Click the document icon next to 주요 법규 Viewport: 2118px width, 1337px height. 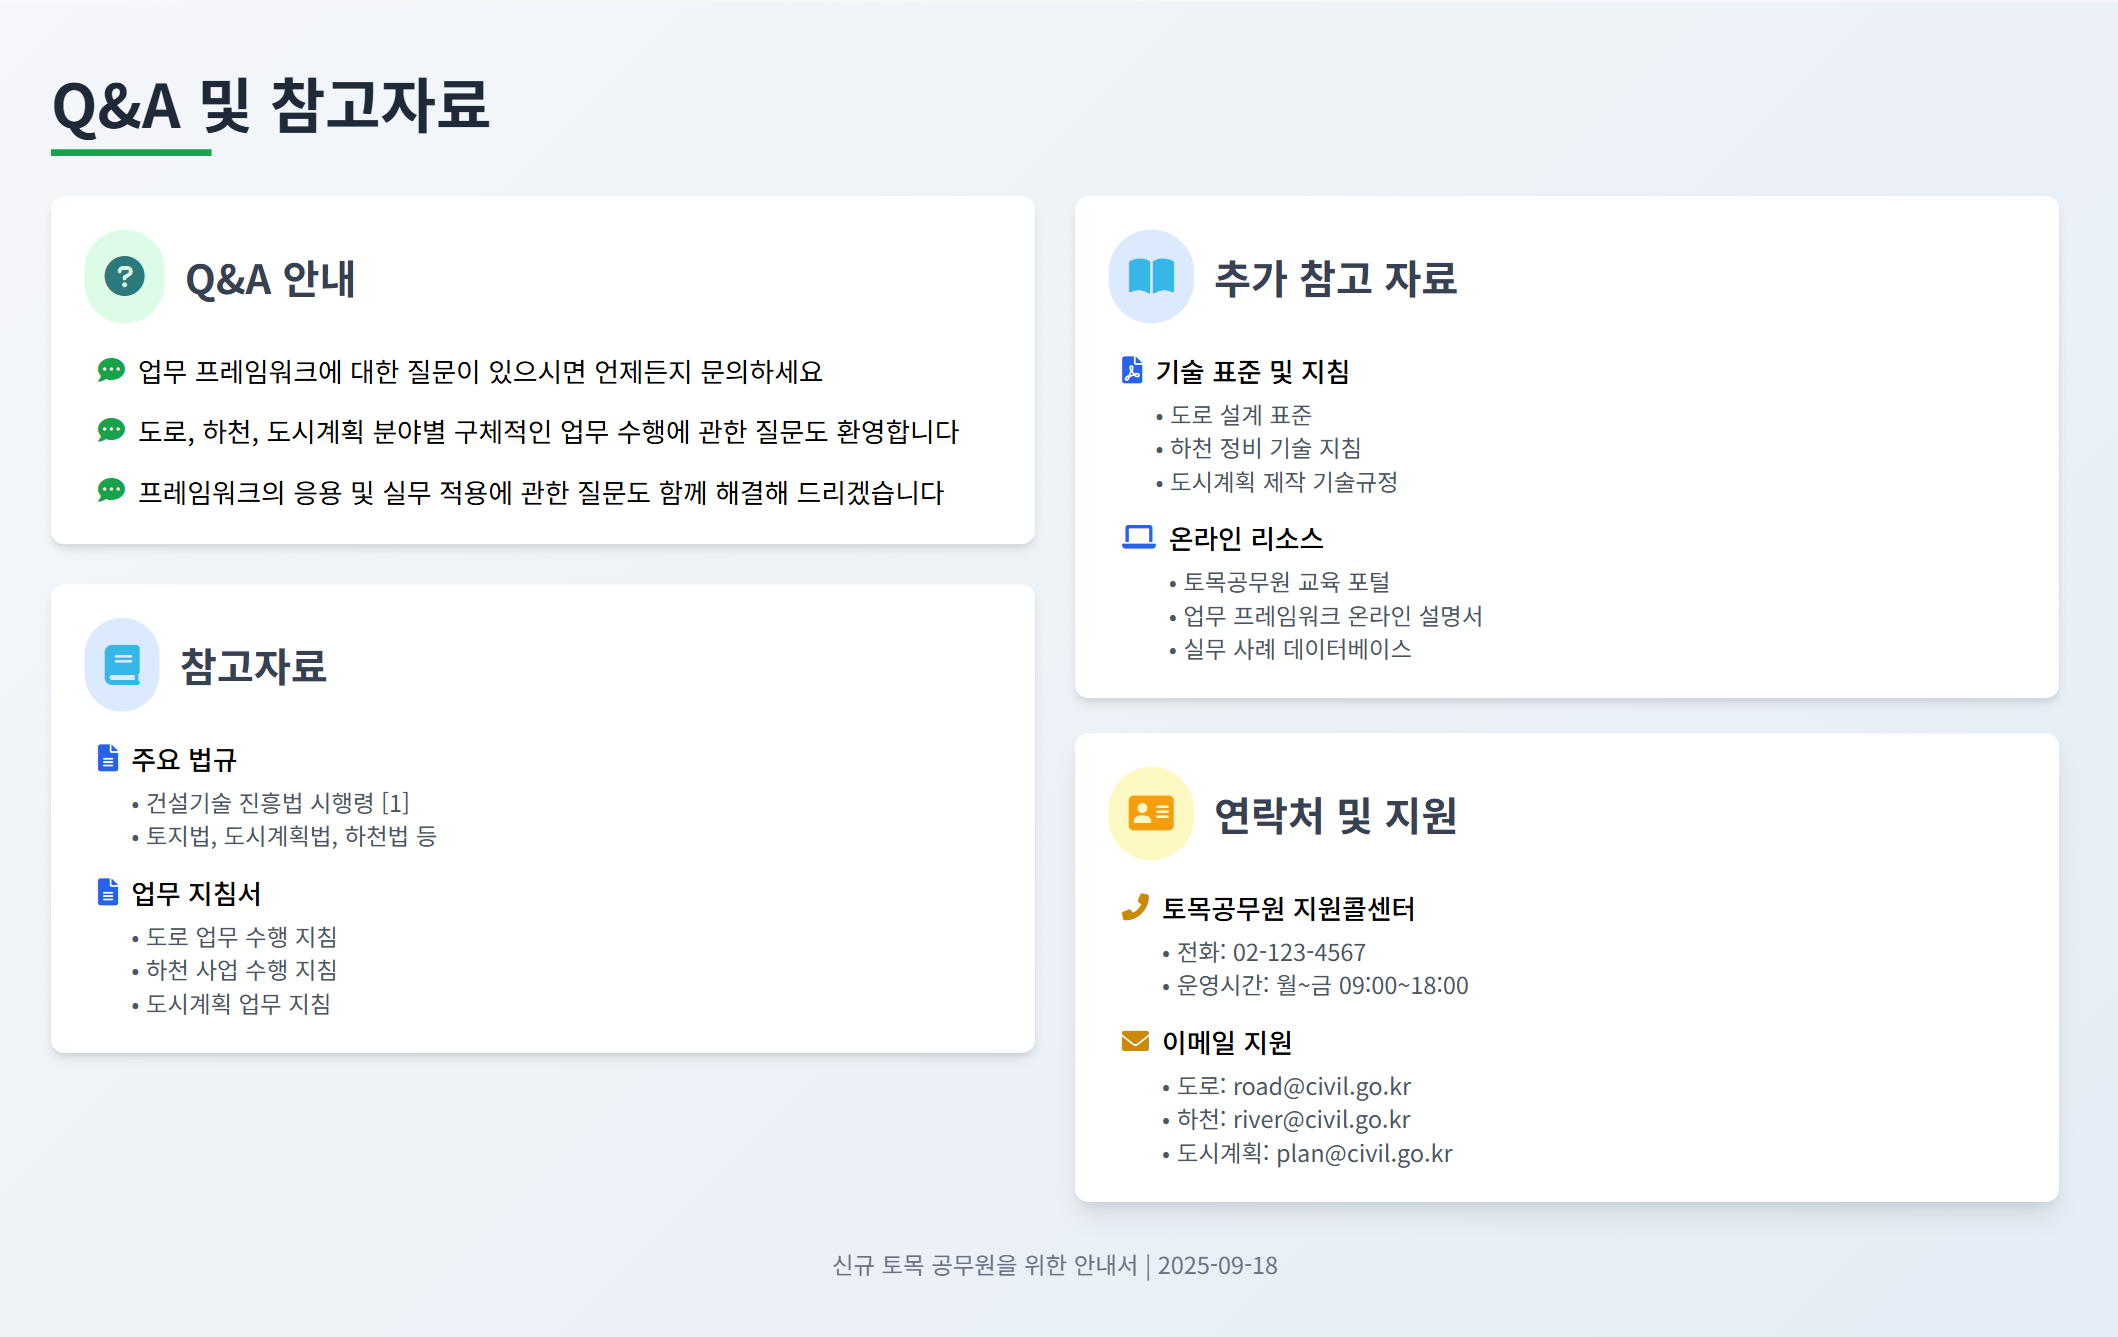(x=107, y=758)
